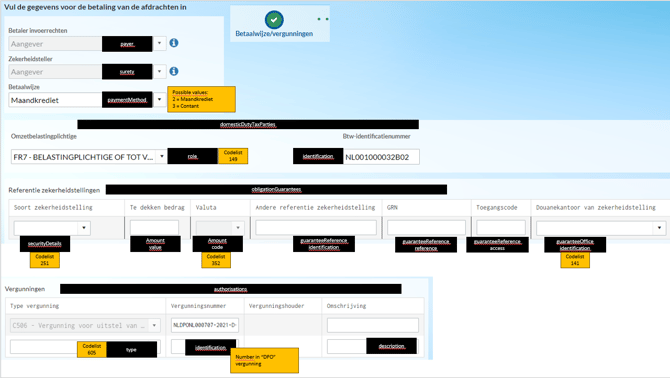The image size is (670, 378).
Task: Click the Omschrijving column header
Action: [347, 306]
